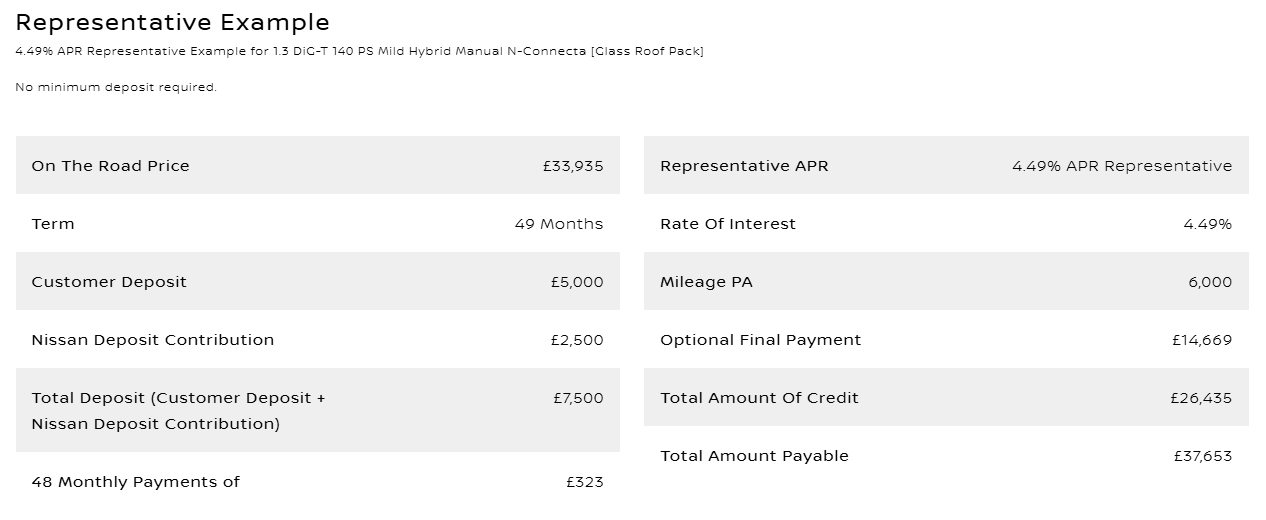The width and height of the screenshot is (1266, 520).
Task: Click the £2,500 contribution value
Action: coord(577,340)
